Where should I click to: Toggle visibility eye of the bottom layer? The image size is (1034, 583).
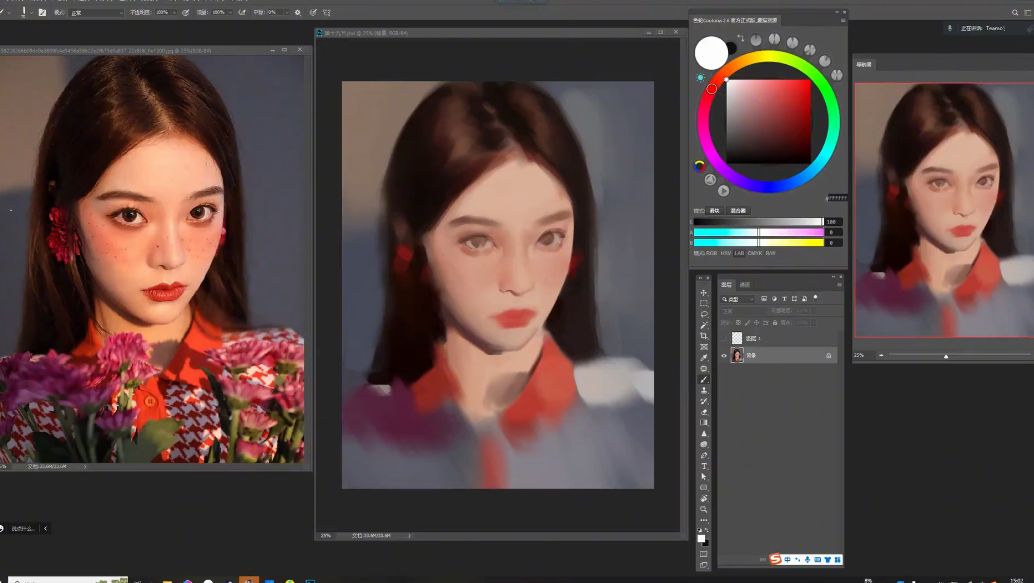tap(723, 355)
